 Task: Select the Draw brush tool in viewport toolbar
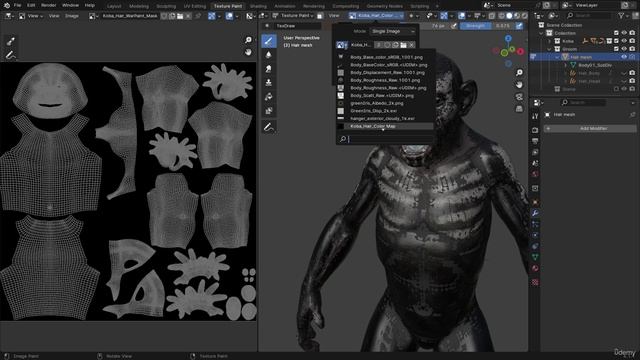pyautogui.click(x=269, y=41)
